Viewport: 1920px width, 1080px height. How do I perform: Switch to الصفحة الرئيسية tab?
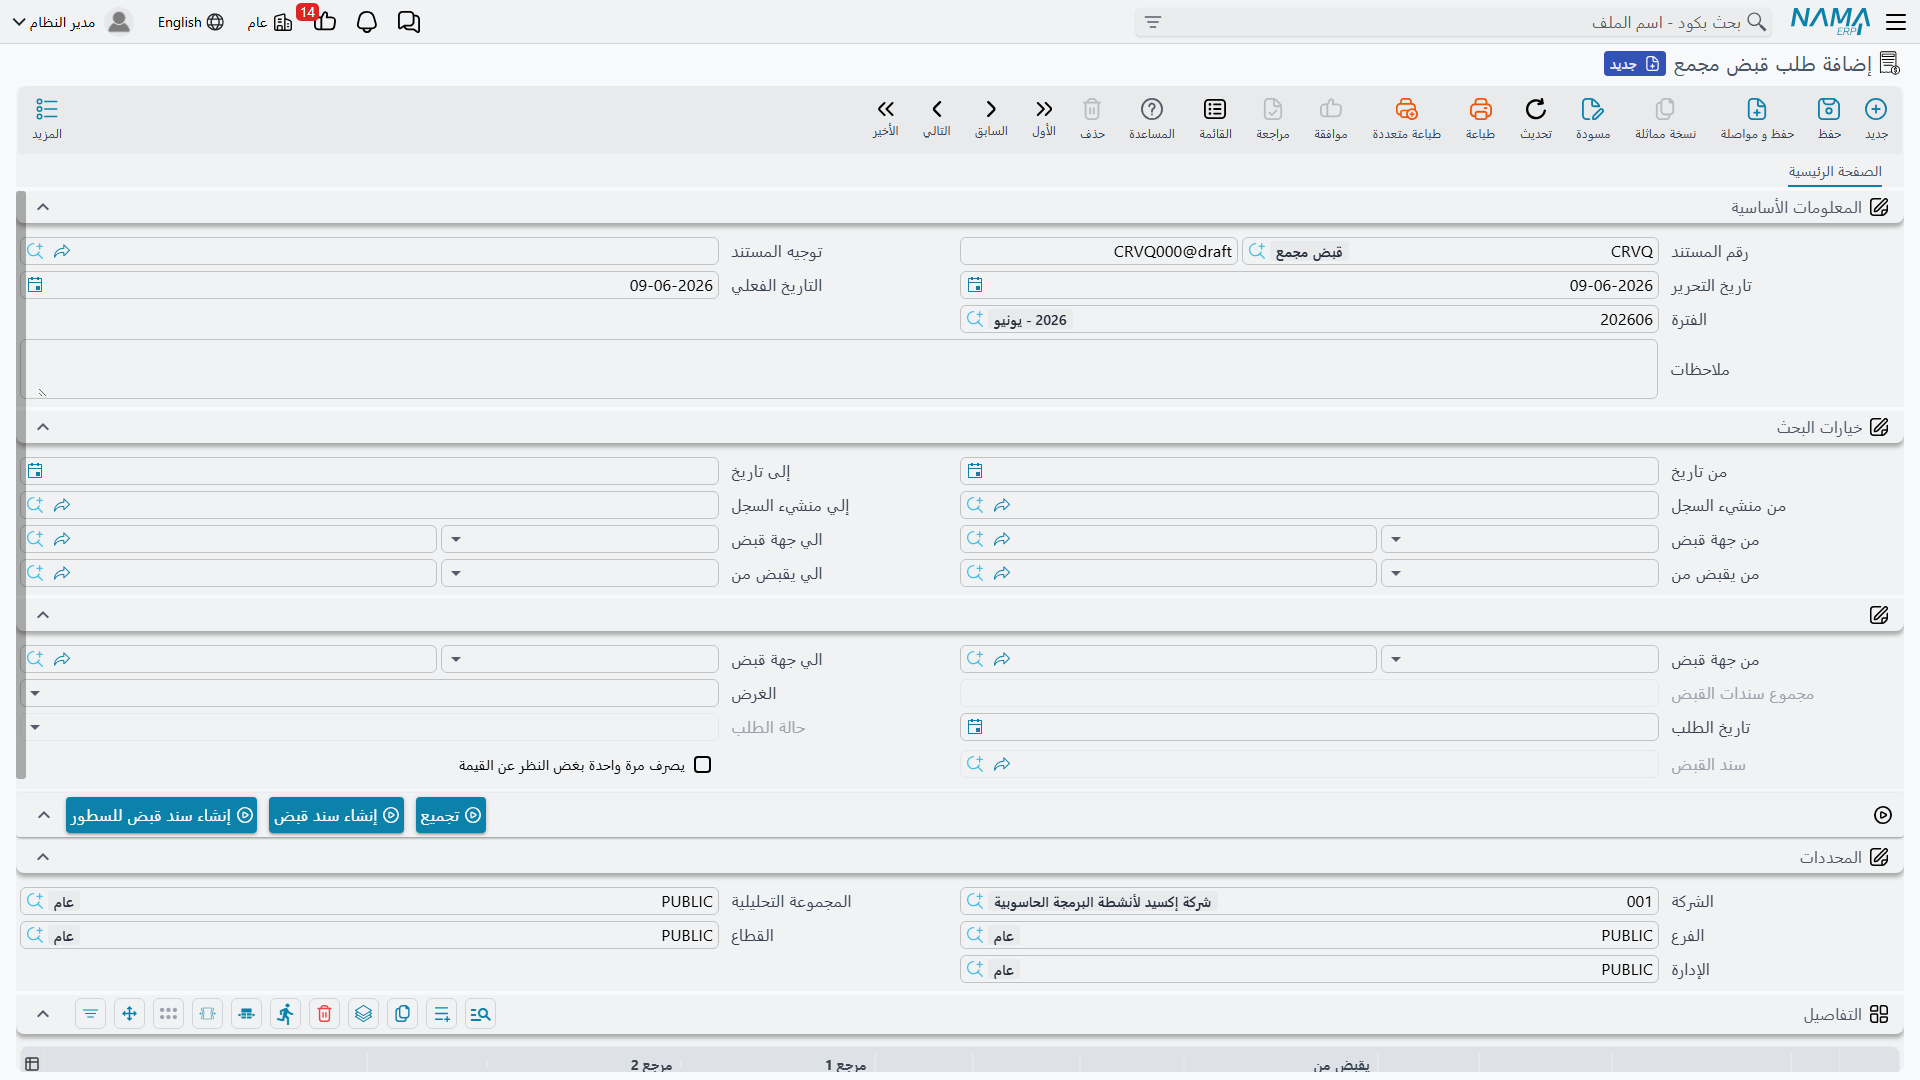tap(1835, 172)
